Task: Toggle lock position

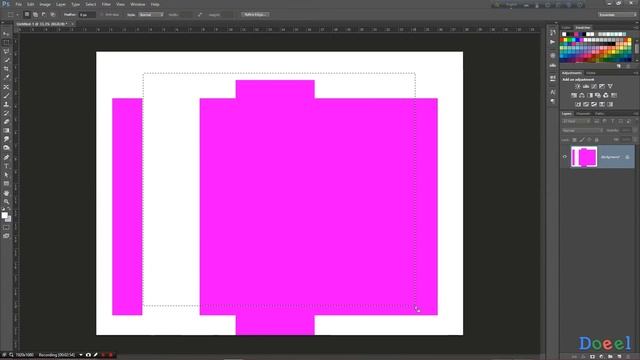Action: tap(589, 140)
